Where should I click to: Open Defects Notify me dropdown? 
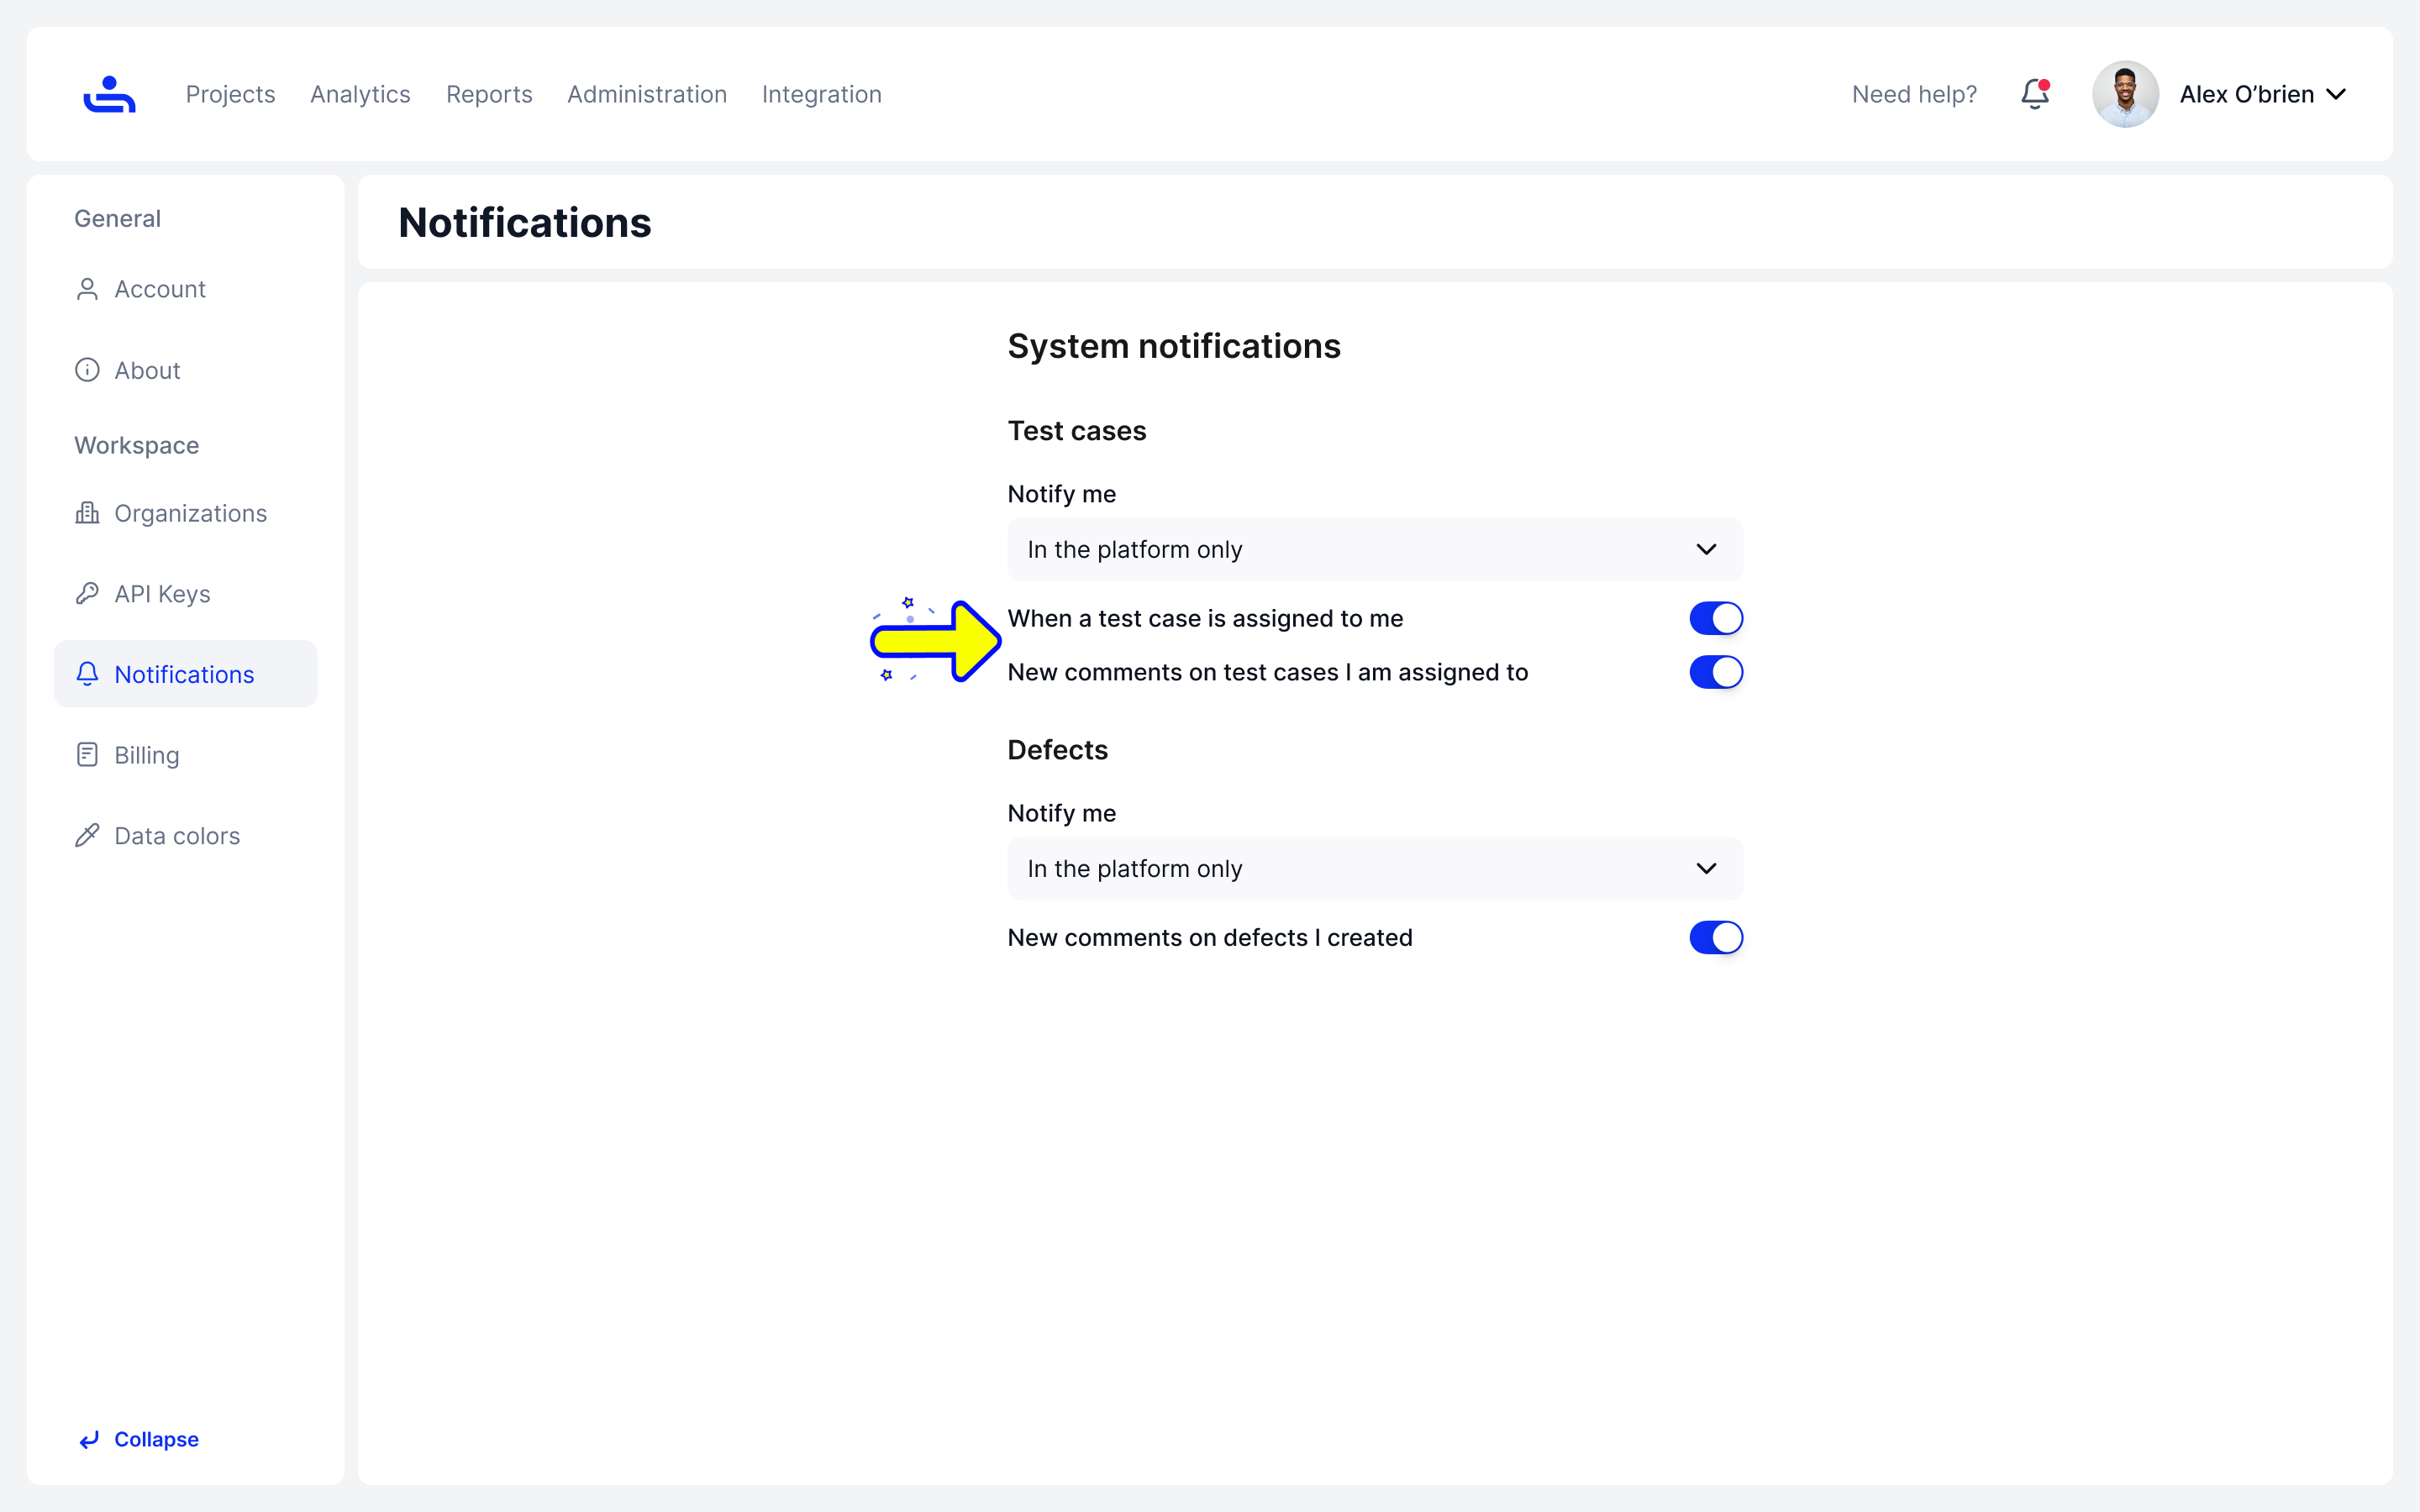click(1375, 868)
